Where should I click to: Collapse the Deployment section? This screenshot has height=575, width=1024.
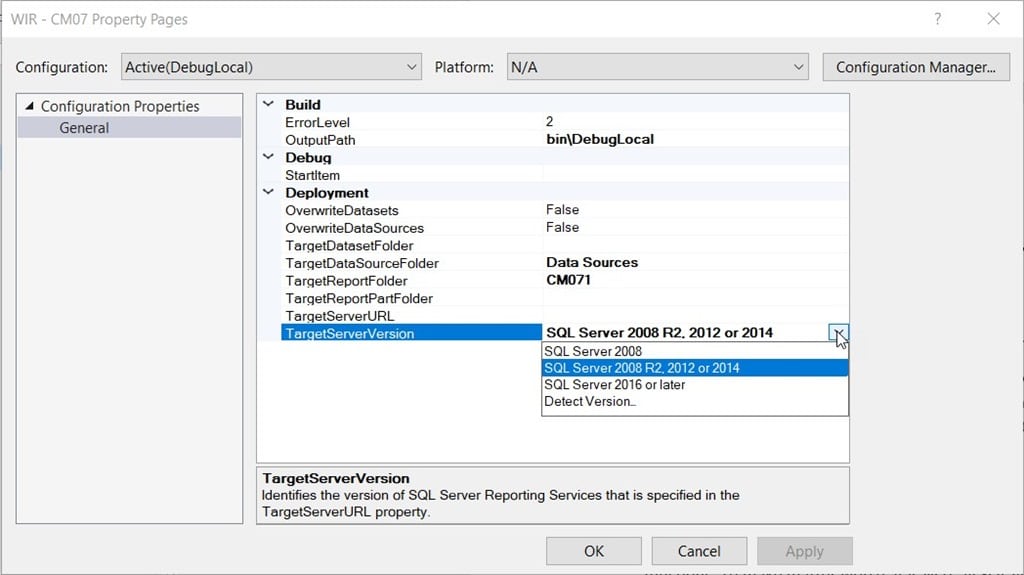(268, 192)
